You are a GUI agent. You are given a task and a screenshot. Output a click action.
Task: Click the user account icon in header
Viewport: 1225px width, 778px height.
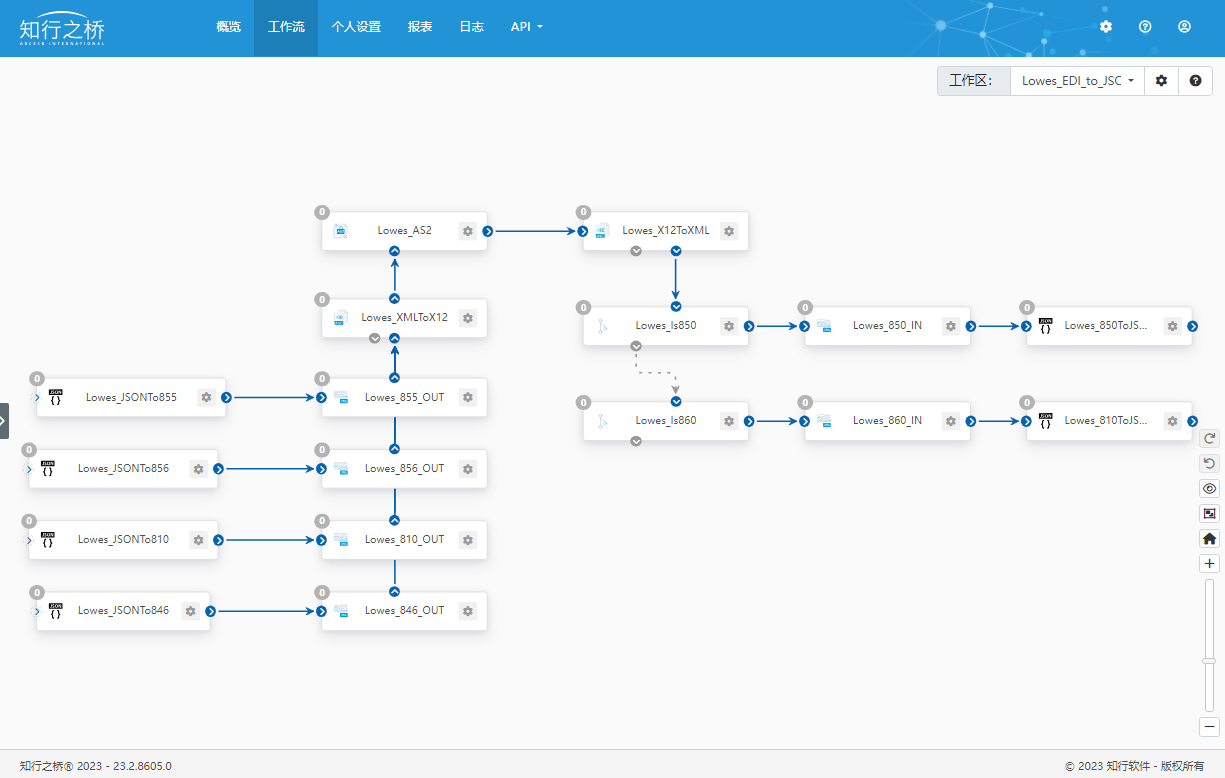[x=1184, y=27]
